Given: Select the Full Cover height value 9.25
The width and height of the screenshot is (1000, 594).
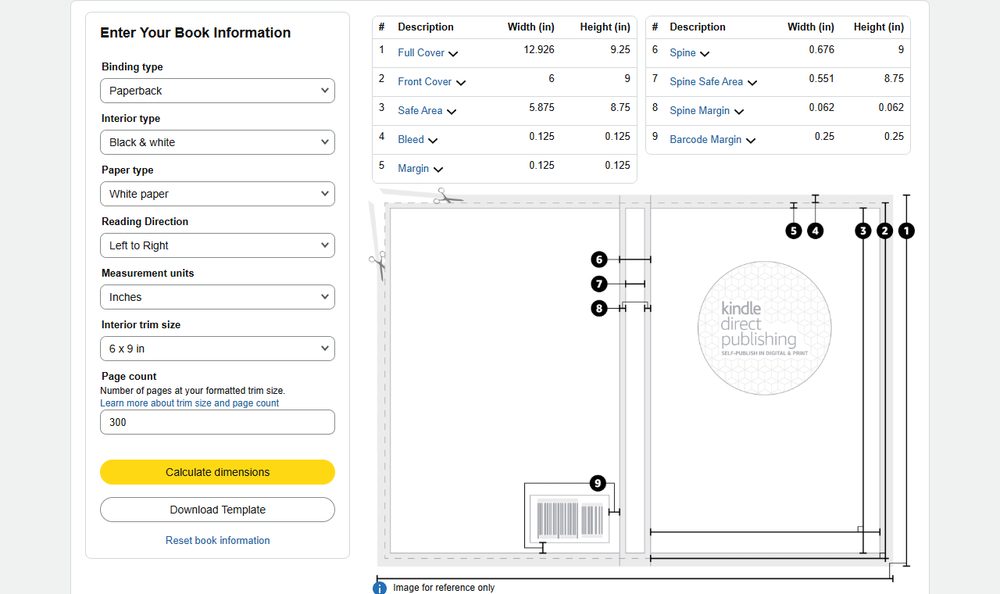Looking at the screenshot, I should pos(620,50).
